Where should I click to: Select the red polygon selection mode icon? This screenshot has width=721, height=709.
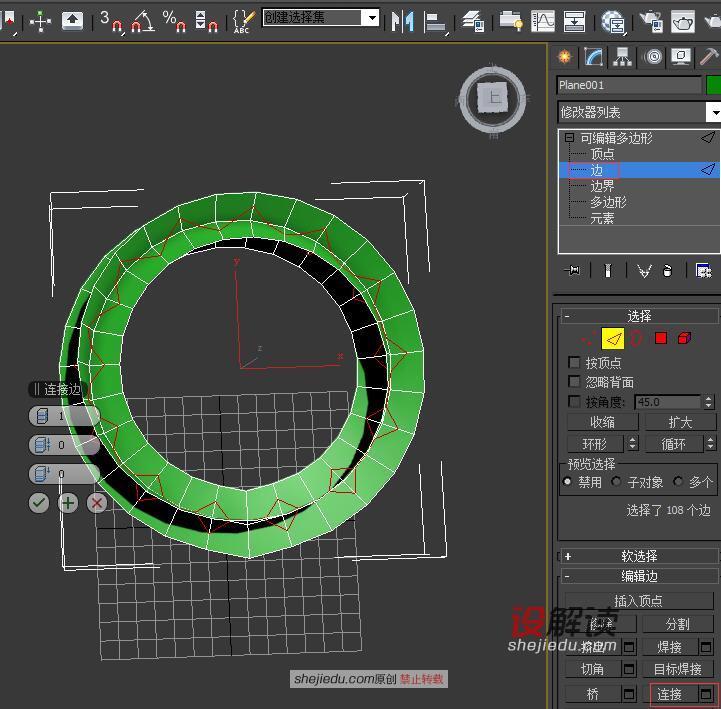(661, 339)
